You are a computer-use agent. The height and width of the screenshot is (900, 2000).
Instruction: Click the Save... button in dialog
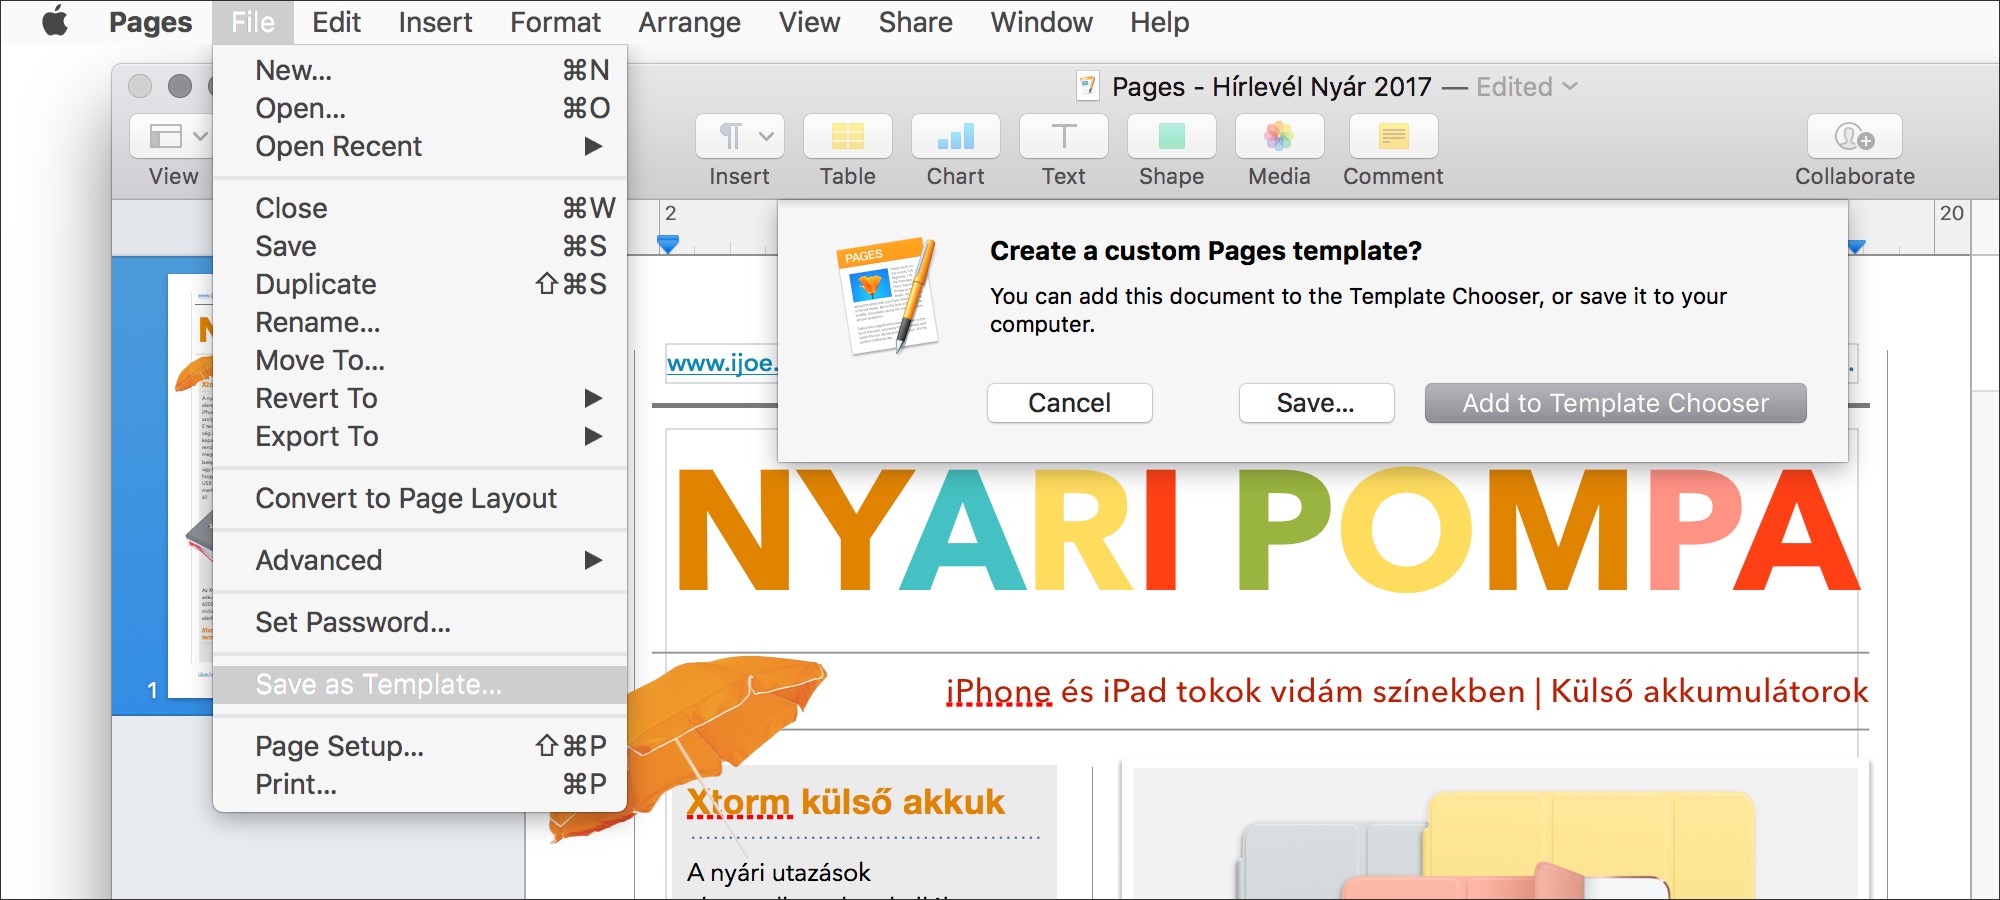[1315, 403]
